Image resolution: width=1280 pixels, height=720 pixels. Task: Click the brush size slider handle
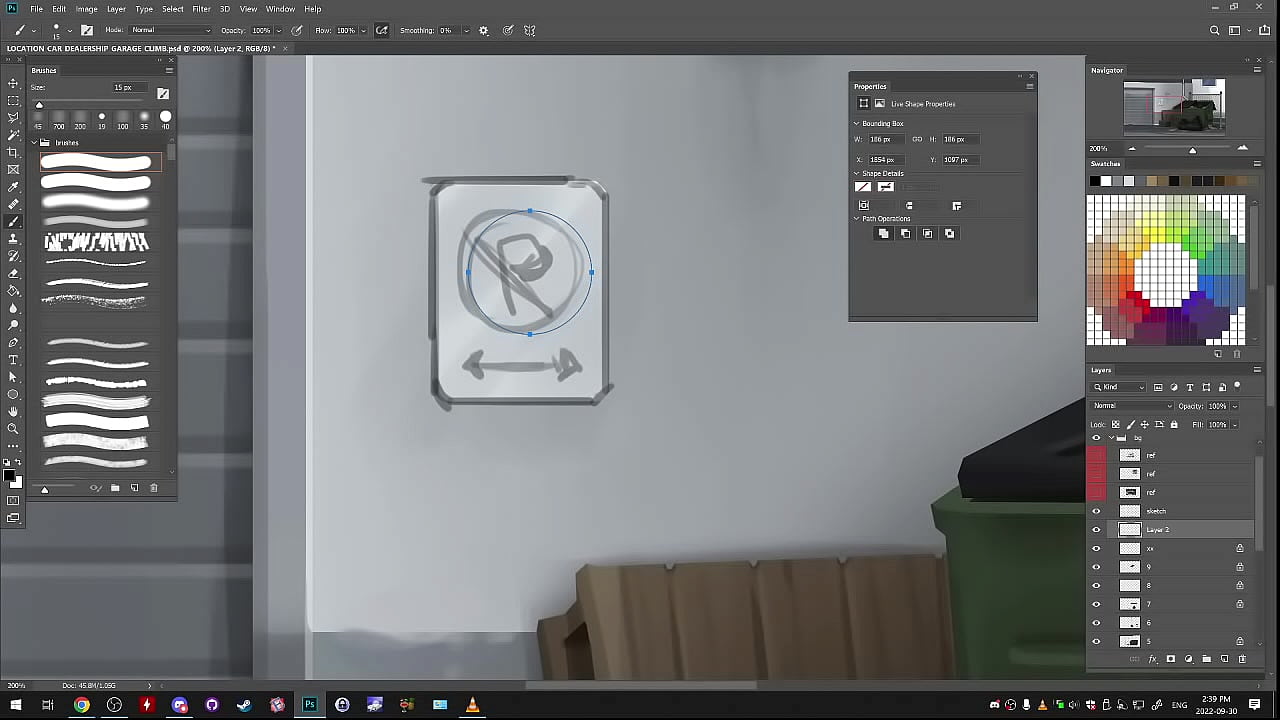[39, 105]
